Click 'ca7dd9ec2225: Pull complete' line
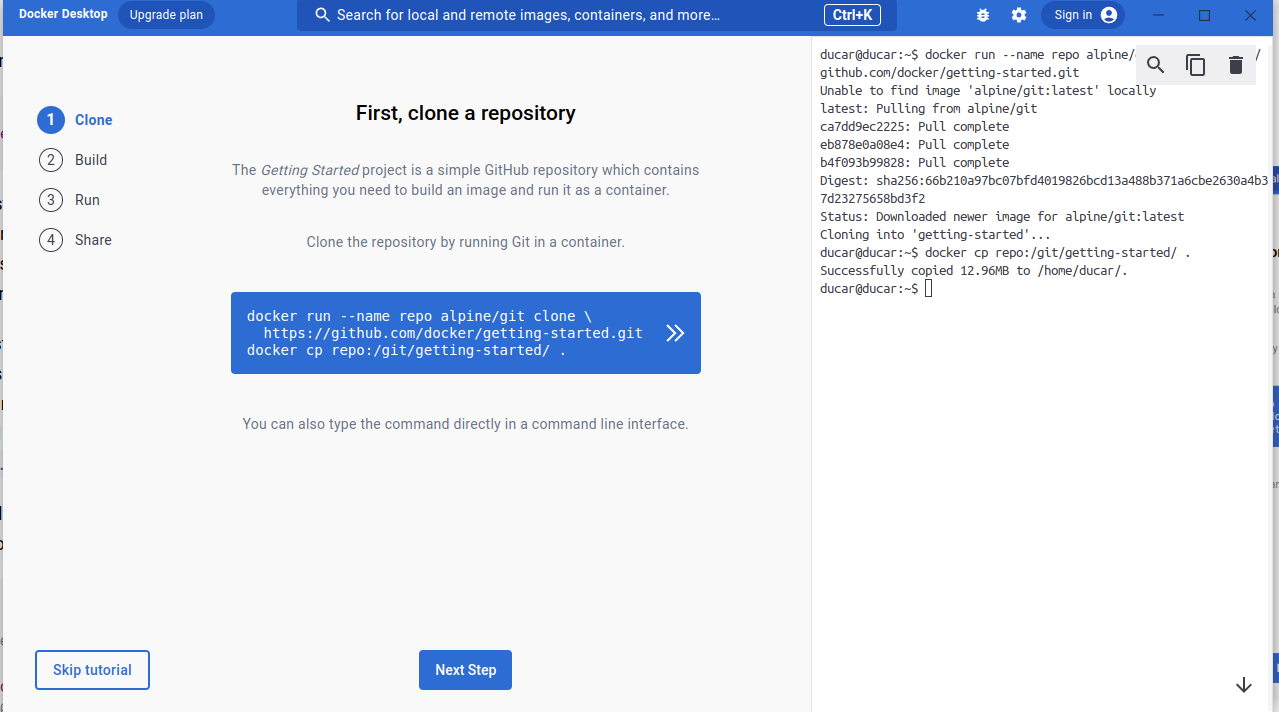Screen dimensions: 1279x712 915,127
